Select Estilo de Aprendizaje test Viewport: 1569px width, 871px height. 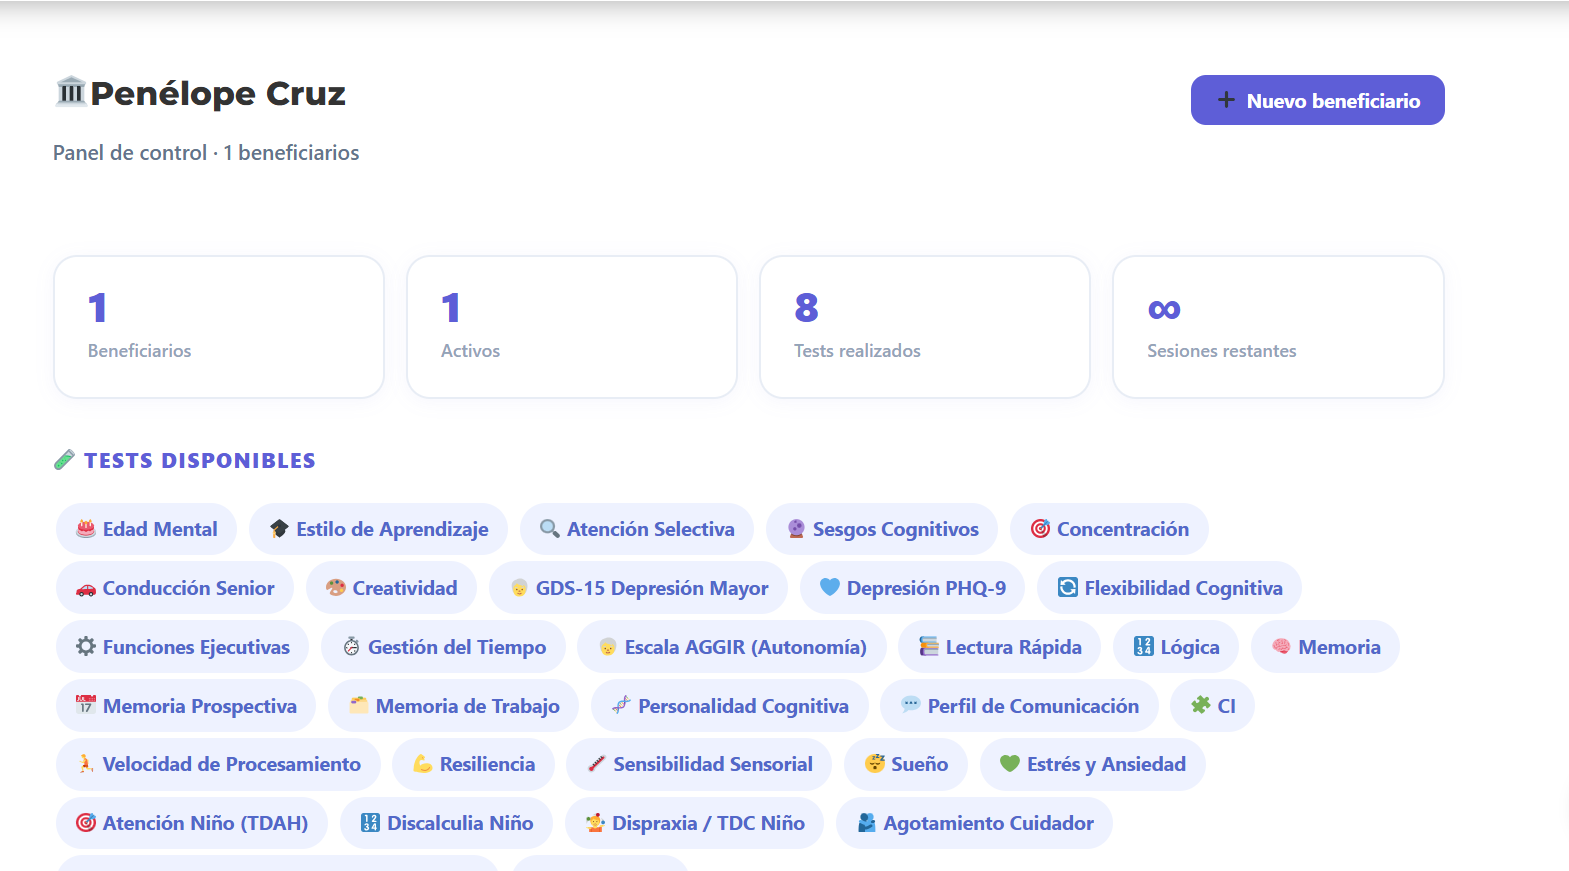378,529
